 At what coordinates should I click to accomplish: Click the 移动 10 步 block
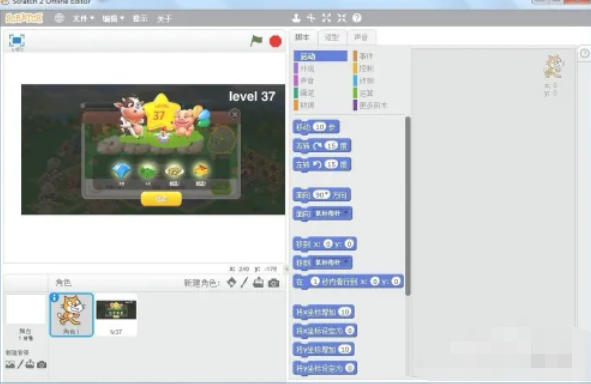(316, 127)
